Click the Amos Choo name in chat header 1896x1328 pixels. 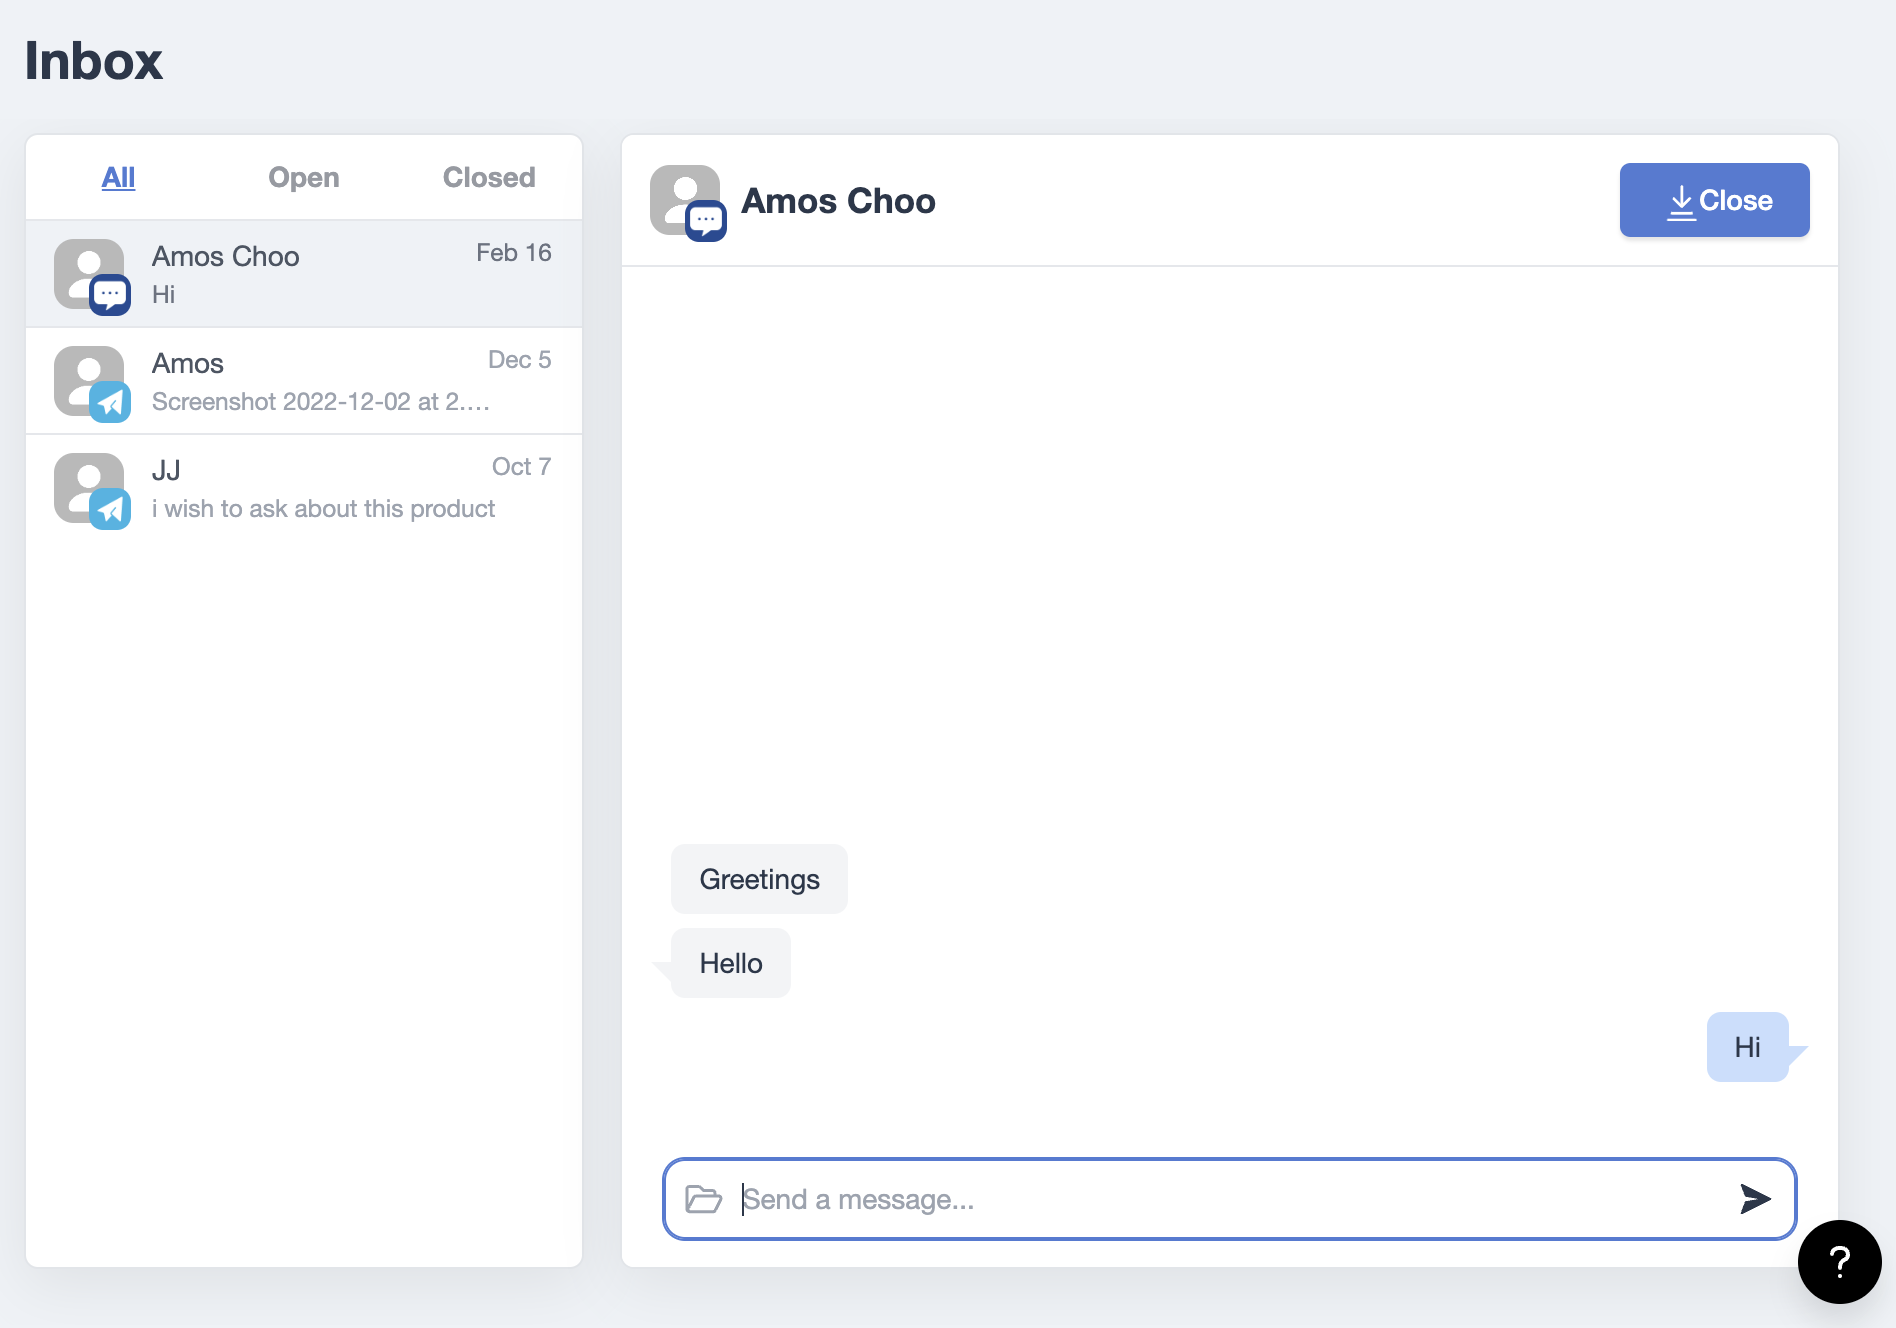click(838, 201)
